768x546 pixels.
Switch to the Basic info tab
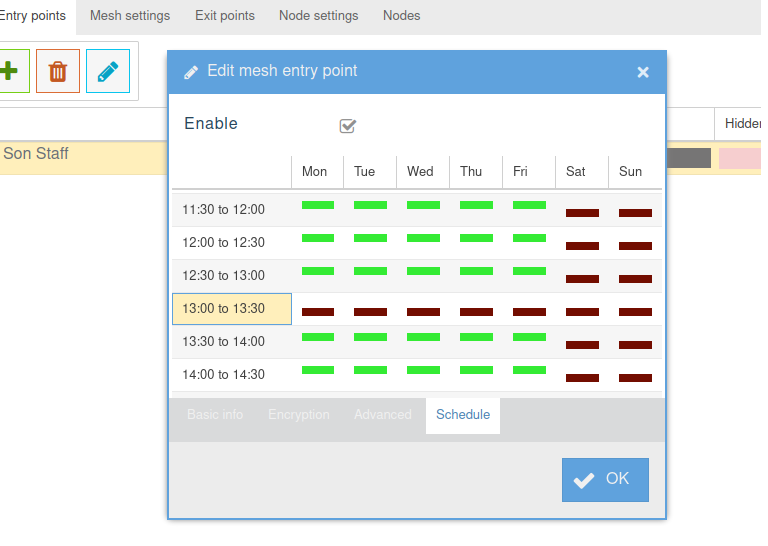(x=215, y=415)
